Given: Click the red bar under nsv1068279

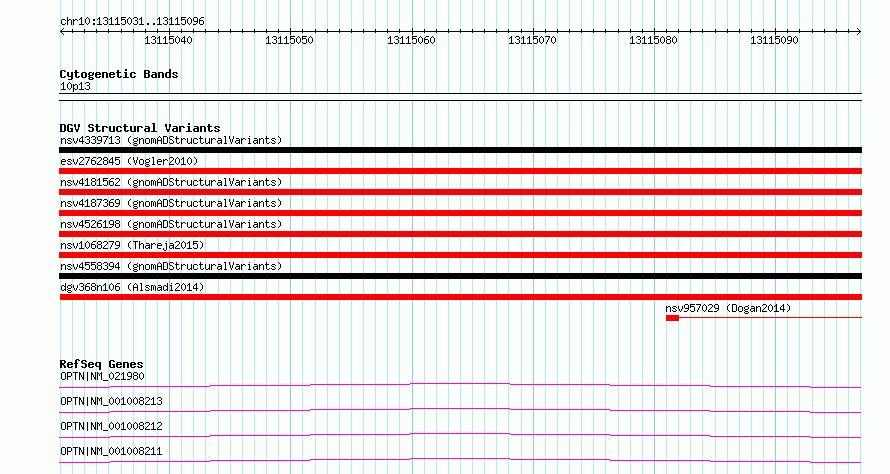Looking at the screenshot, I should pos(460,255).
